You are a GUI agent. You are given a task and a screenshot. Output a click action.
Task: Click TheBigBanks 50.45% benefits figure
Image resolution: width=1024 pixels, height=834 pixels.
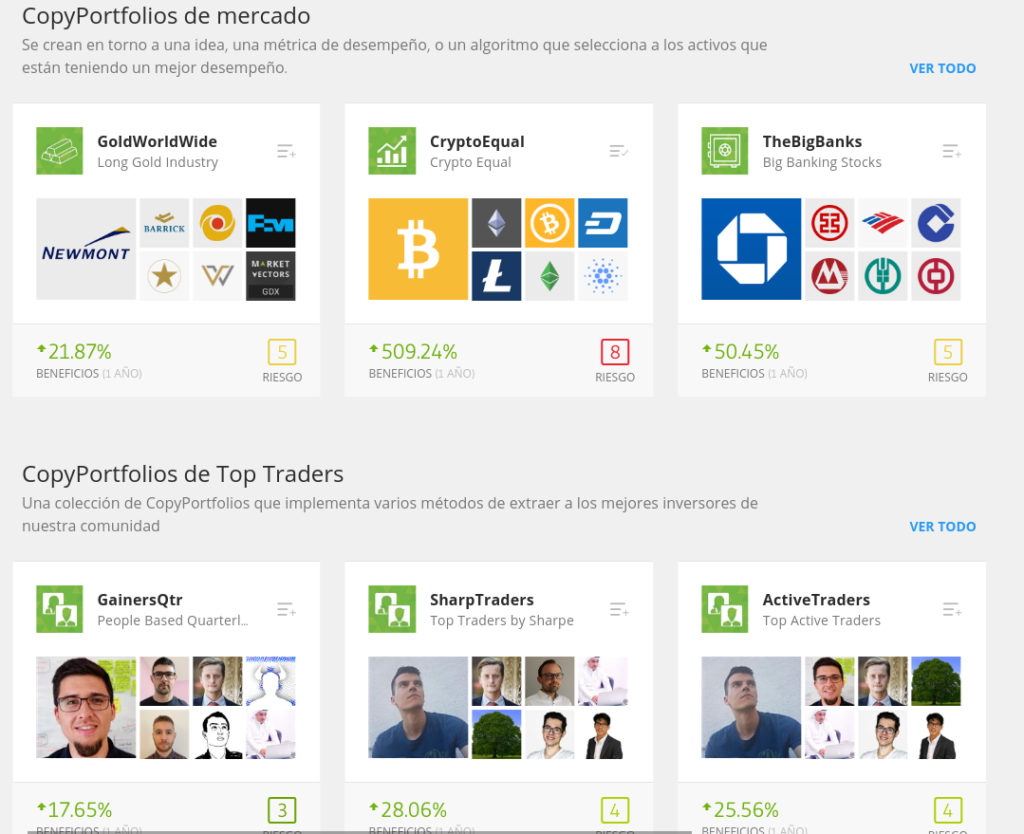click(741, 351)
